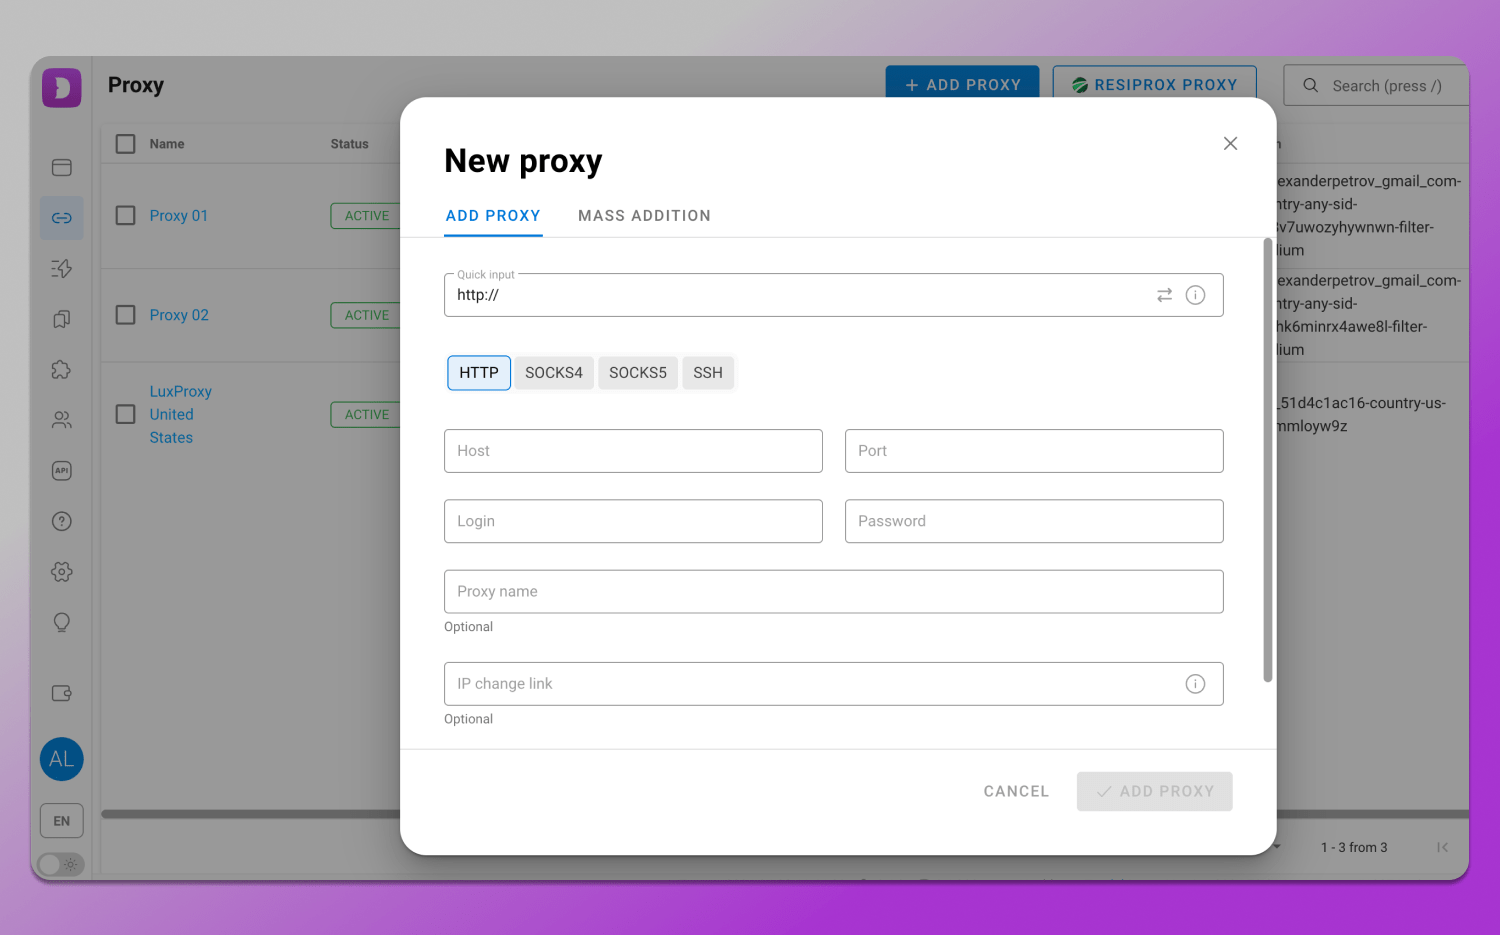Image resolution: width=1500 pixels, height=935 pixels.
Task: Open the extensions puzzle icon in sidebar
Action: (x=62, y=370)
